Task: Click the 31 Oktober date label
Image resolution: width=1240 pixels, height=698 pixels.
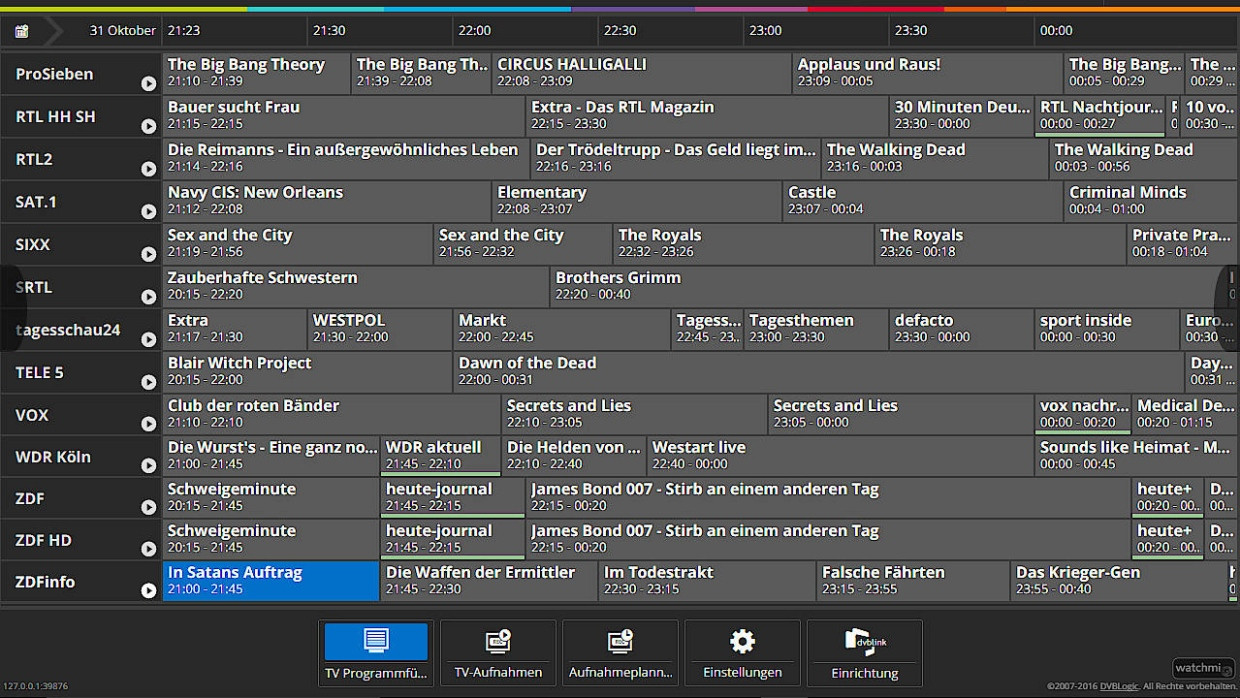Action: coord(122,31)
